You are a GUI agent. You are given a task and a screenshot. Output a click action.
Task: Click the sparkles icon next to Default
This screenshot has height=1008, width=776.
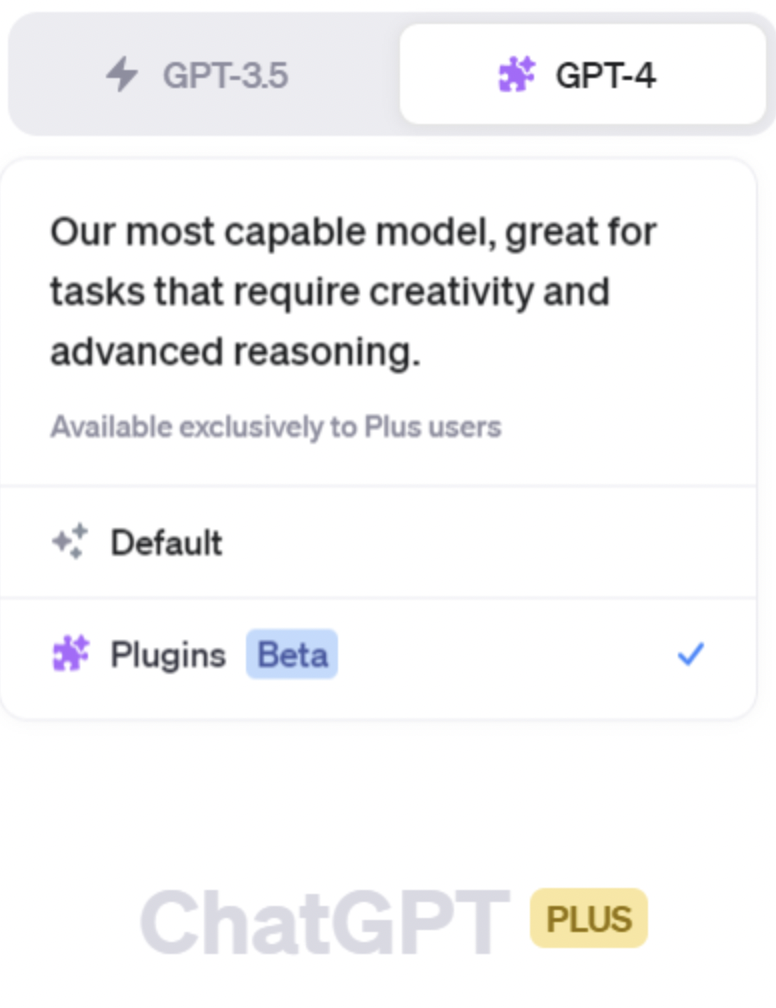(70, 541)
